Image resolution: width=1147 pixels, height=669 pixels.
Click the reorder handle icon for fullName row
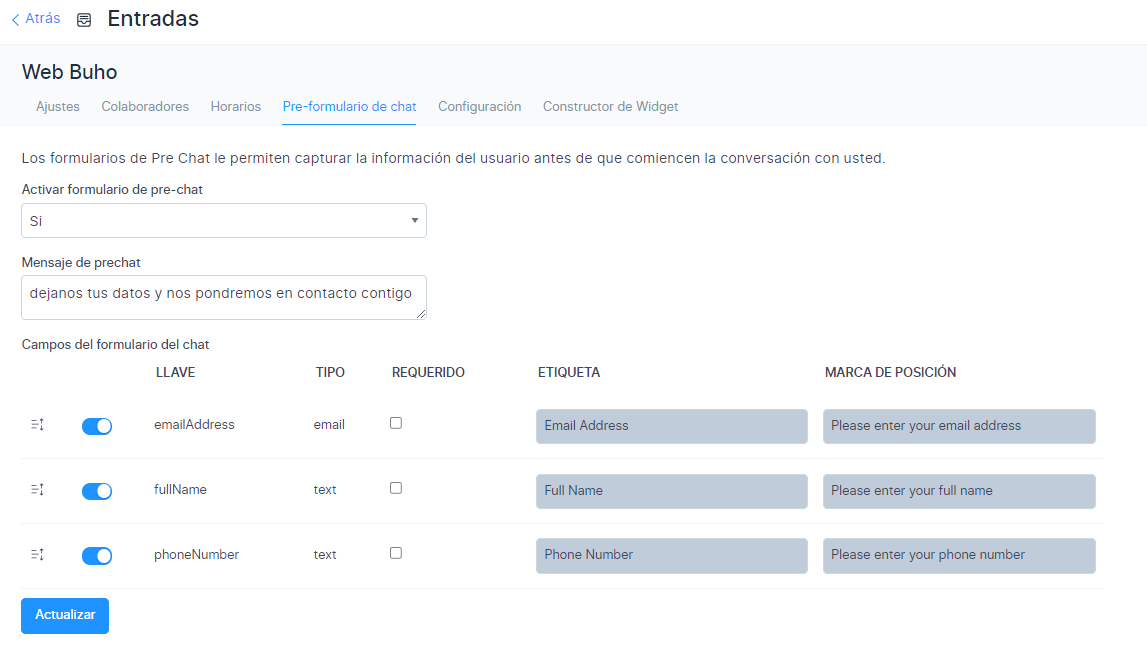37,490
